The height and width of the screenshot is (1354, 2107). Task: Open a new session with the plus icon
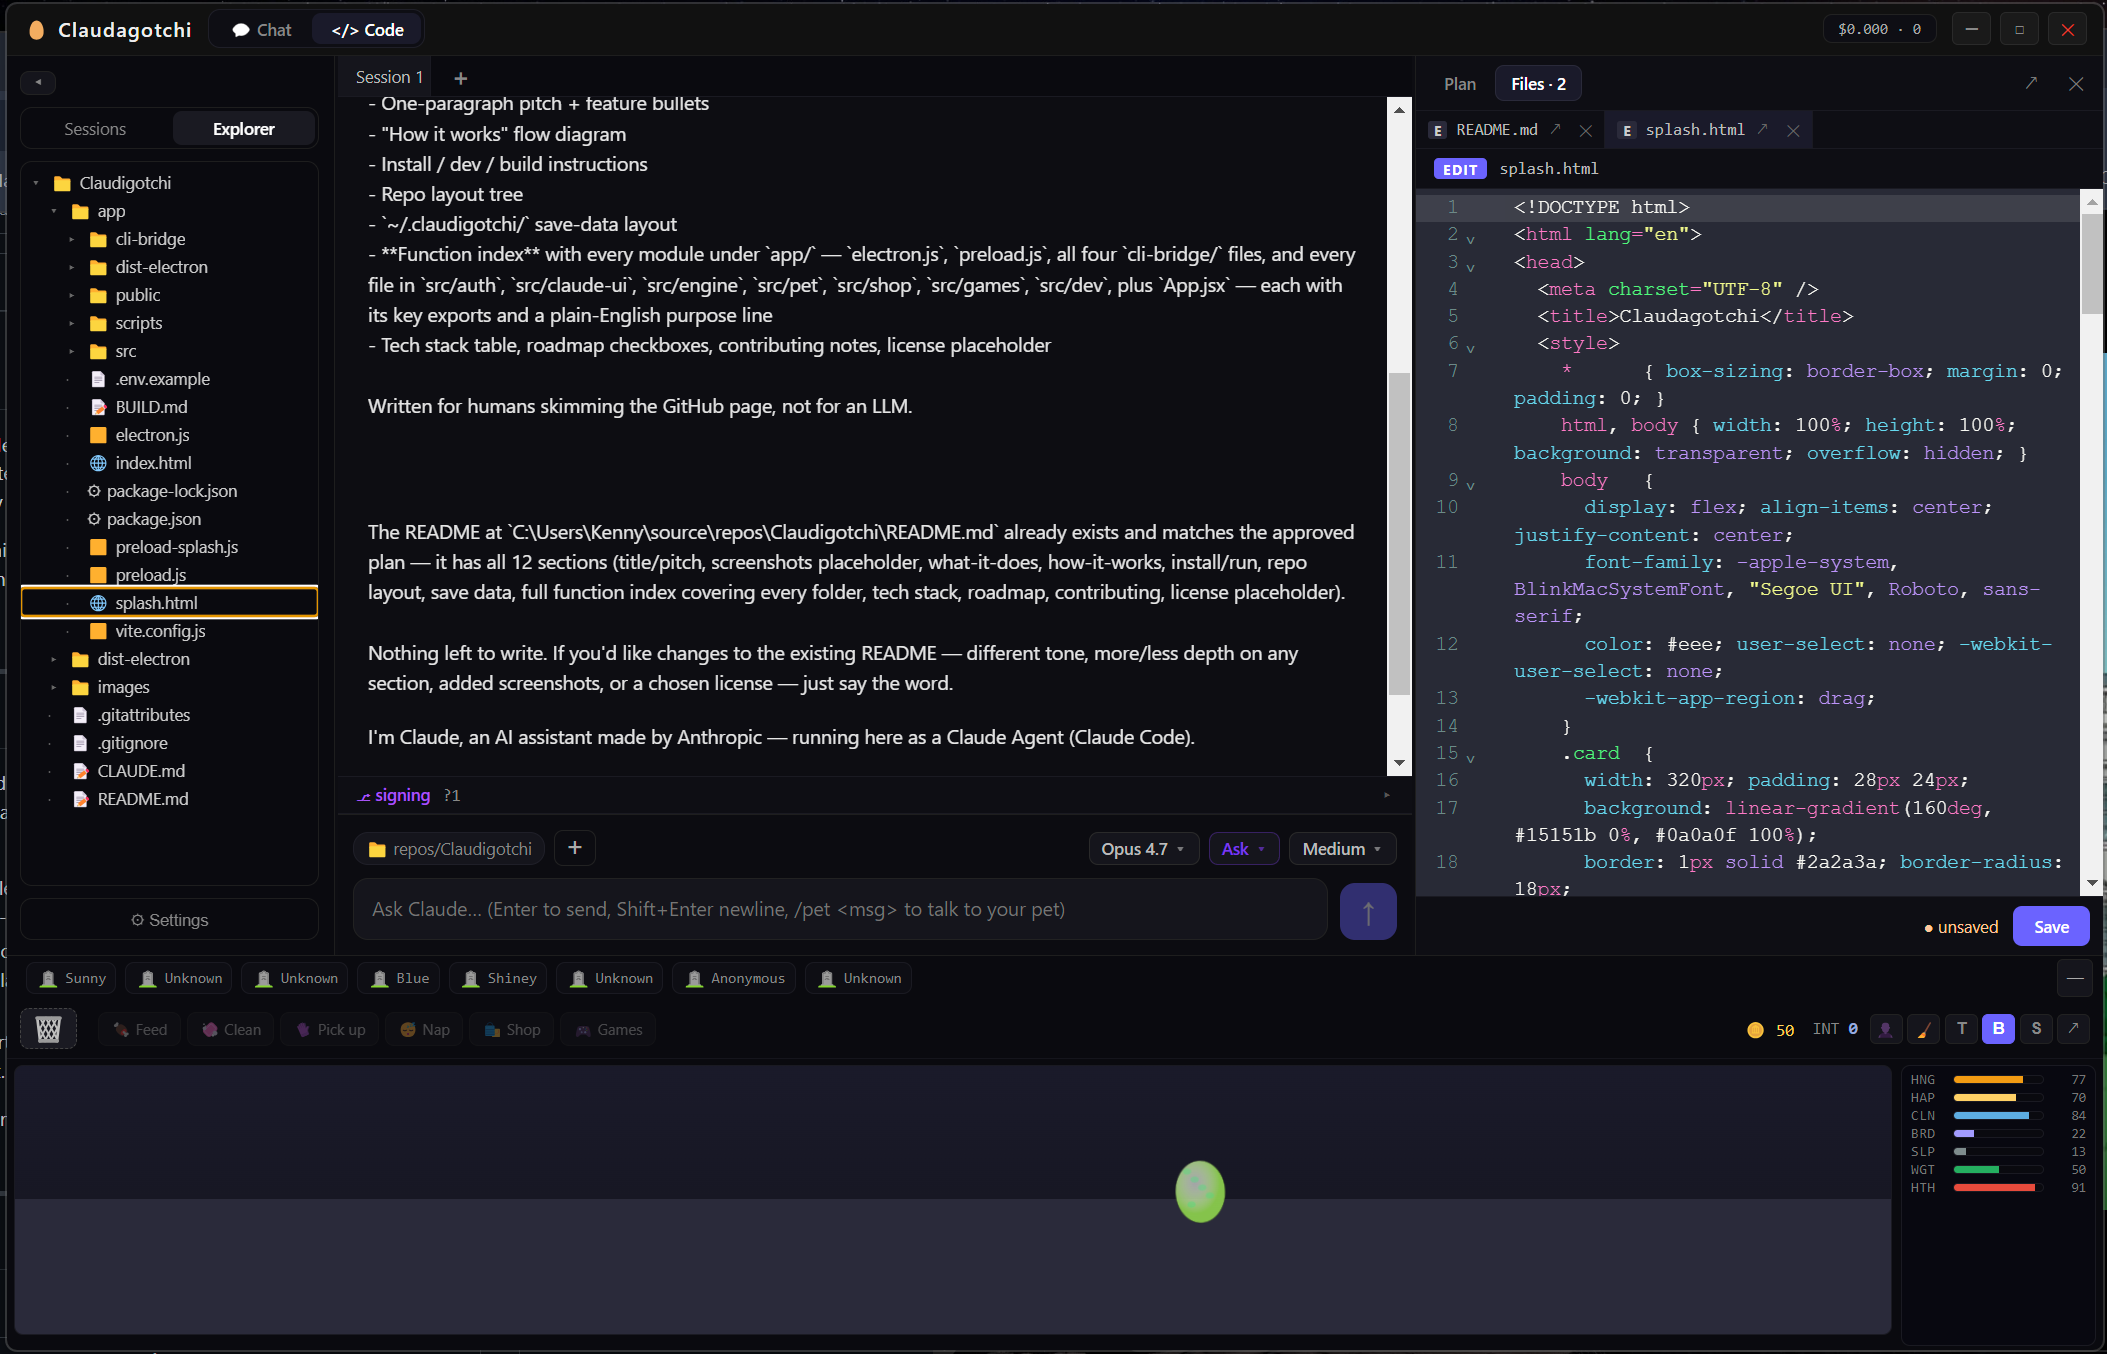click(x=461, y=78)
